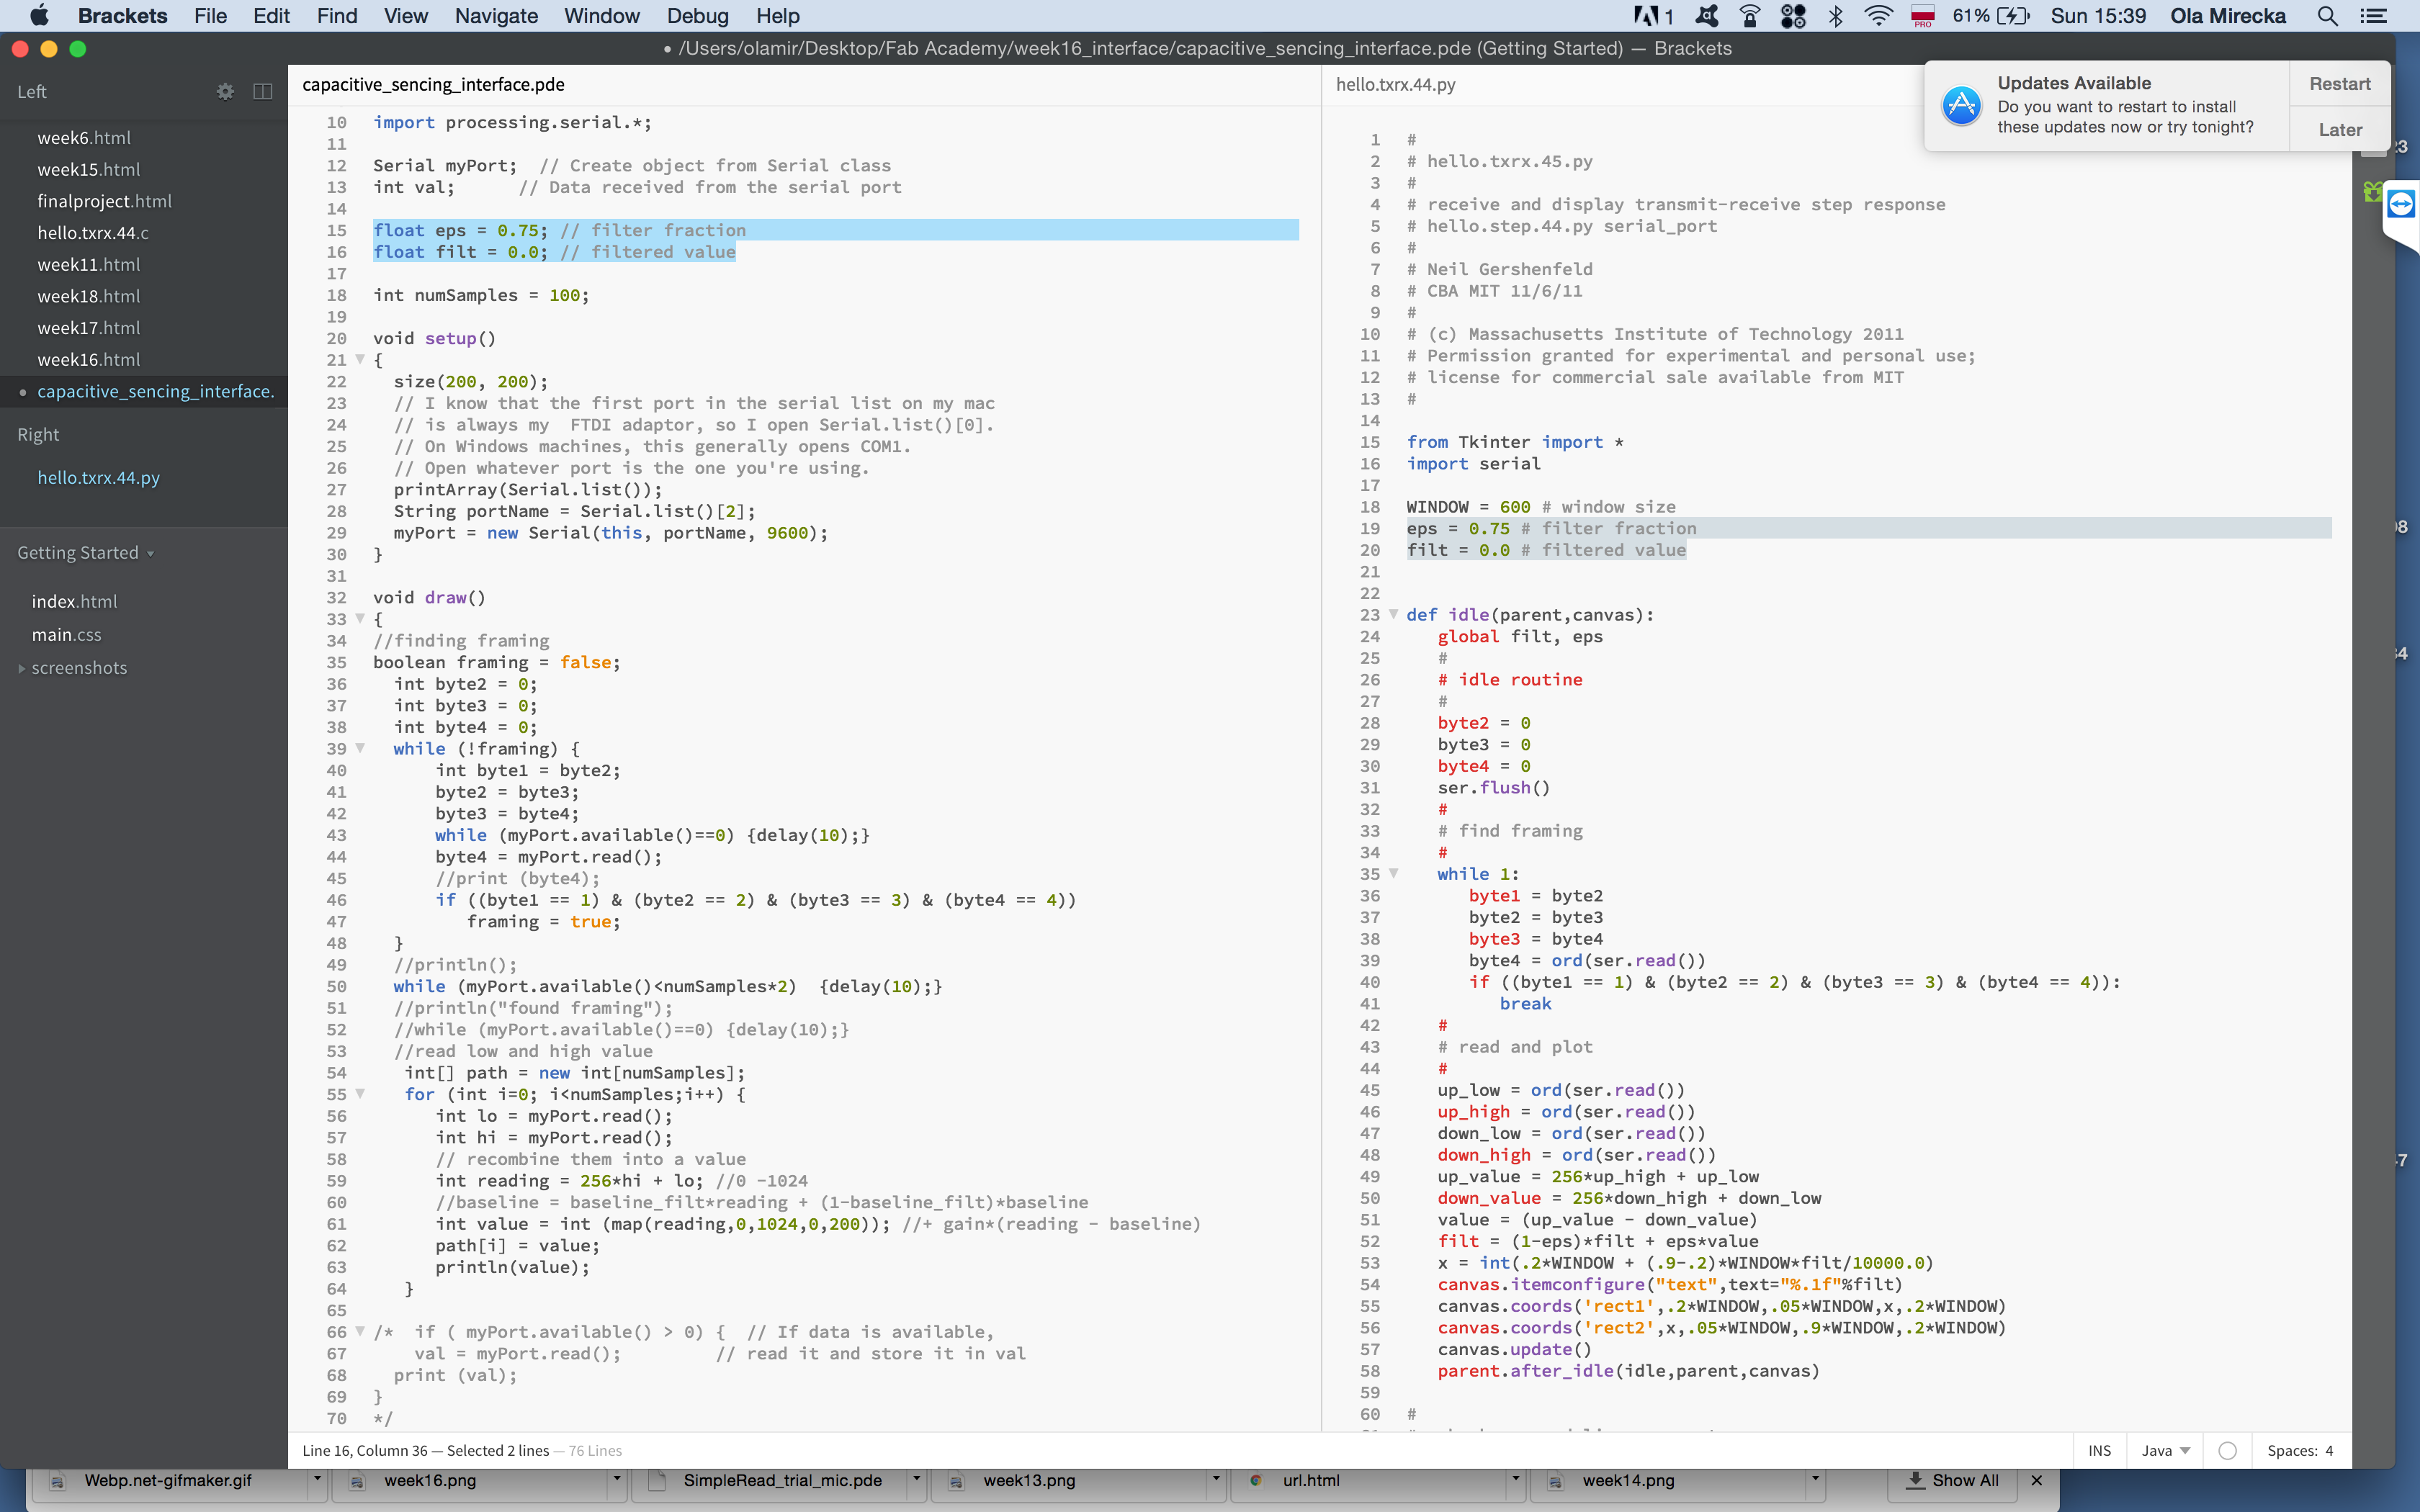2420x1512 pixels.
Task: Open the Debug menu
Action: coord(697,16)
